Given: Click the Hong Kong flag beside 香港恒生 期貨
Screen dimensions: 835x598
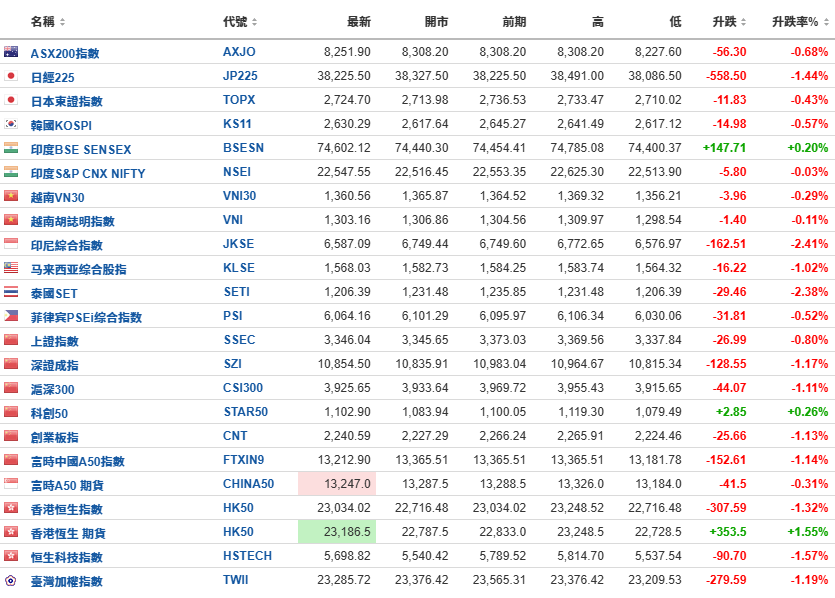Looking at the screenshot, I should pos(11,531).
